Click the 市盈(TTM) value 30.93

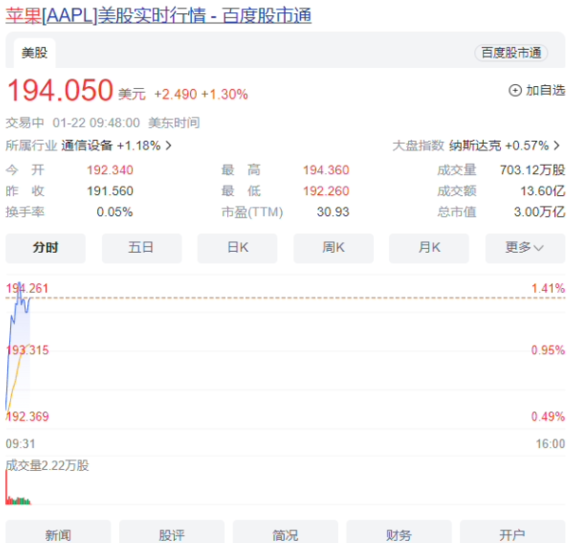coord(333,212)
